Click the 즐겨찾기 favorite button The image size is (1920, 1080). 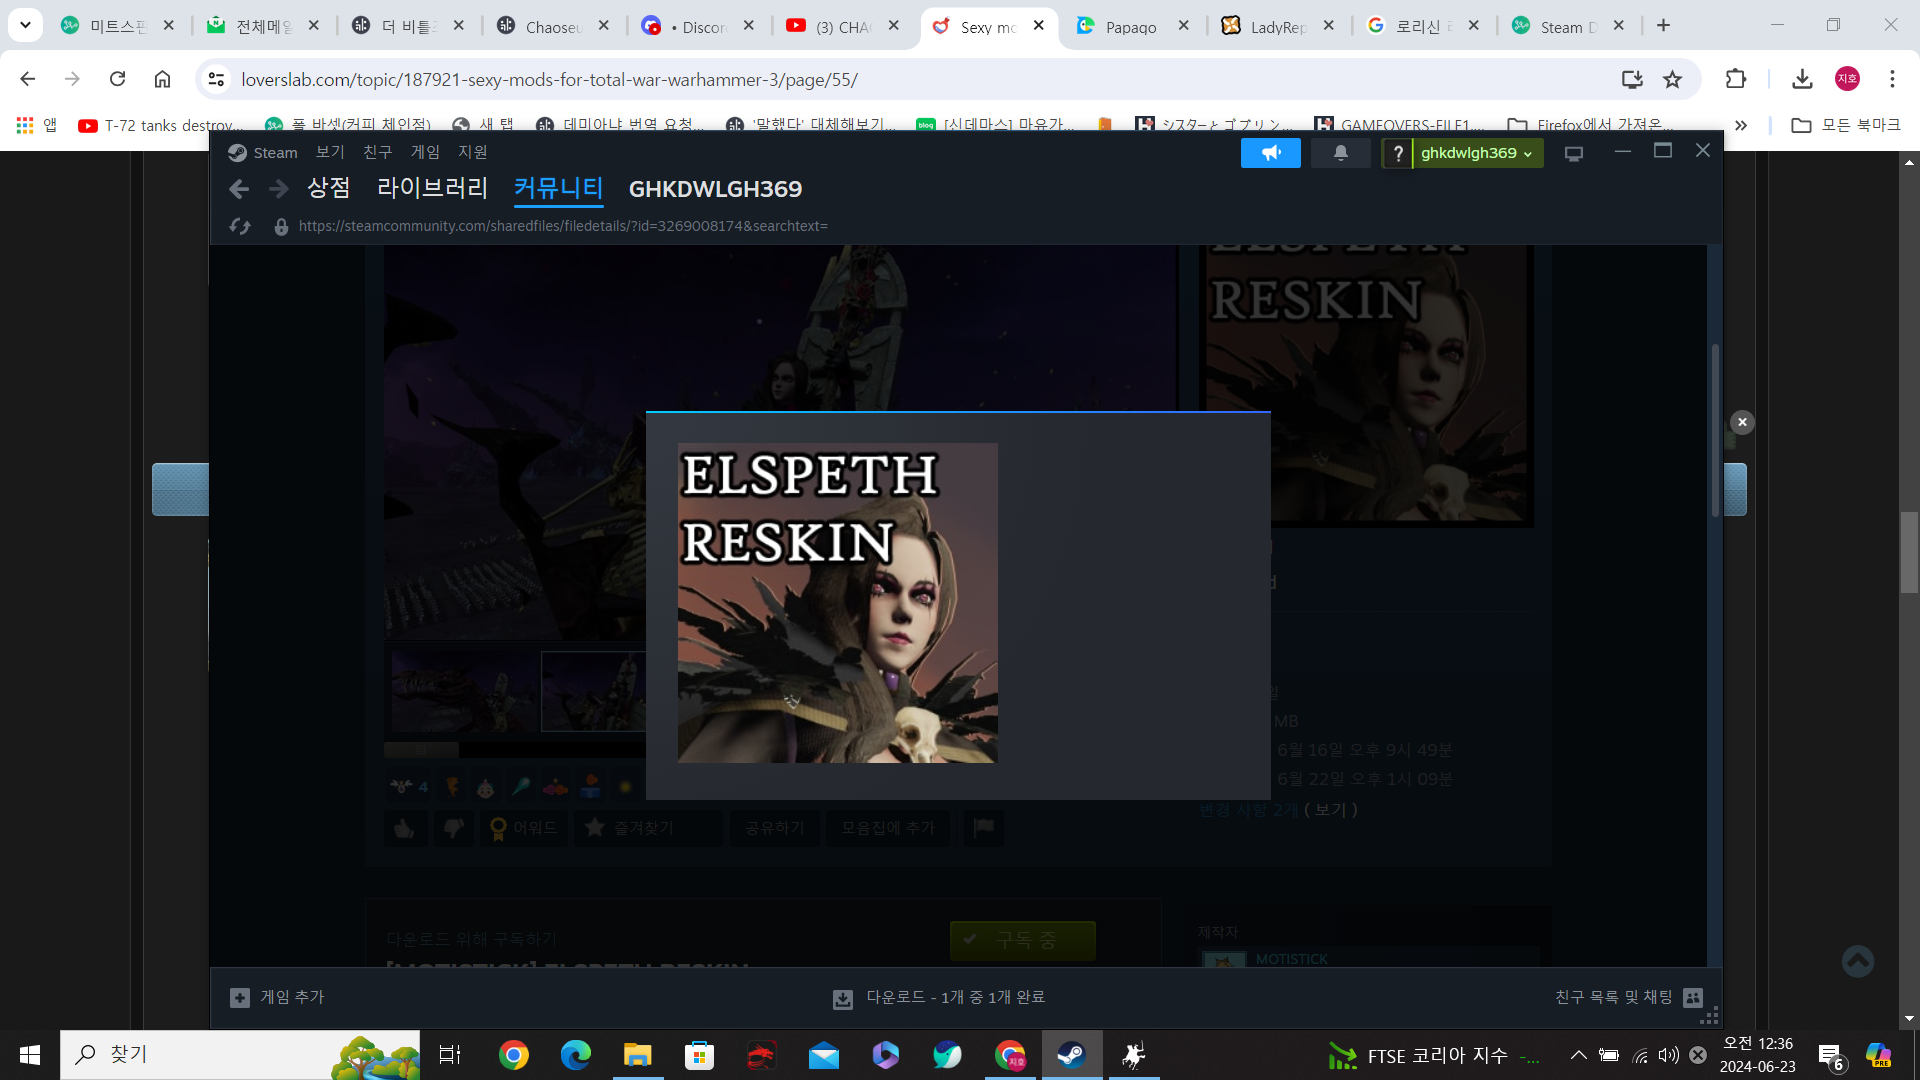click(648, 828)
